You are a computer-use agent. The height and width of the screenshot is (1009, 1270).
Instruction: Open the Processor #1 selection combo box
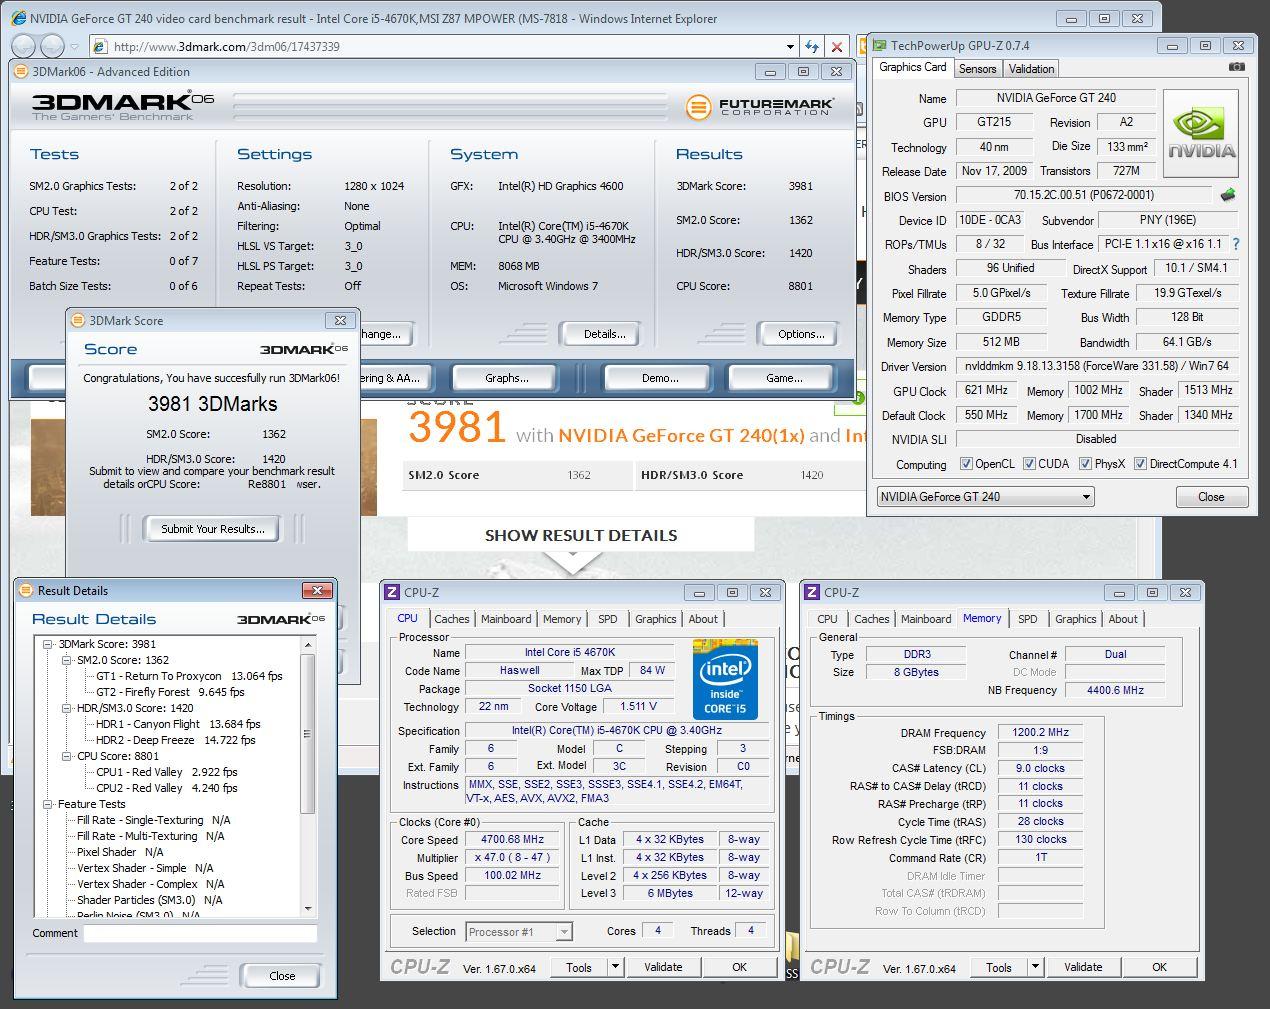tap(519, 931)
